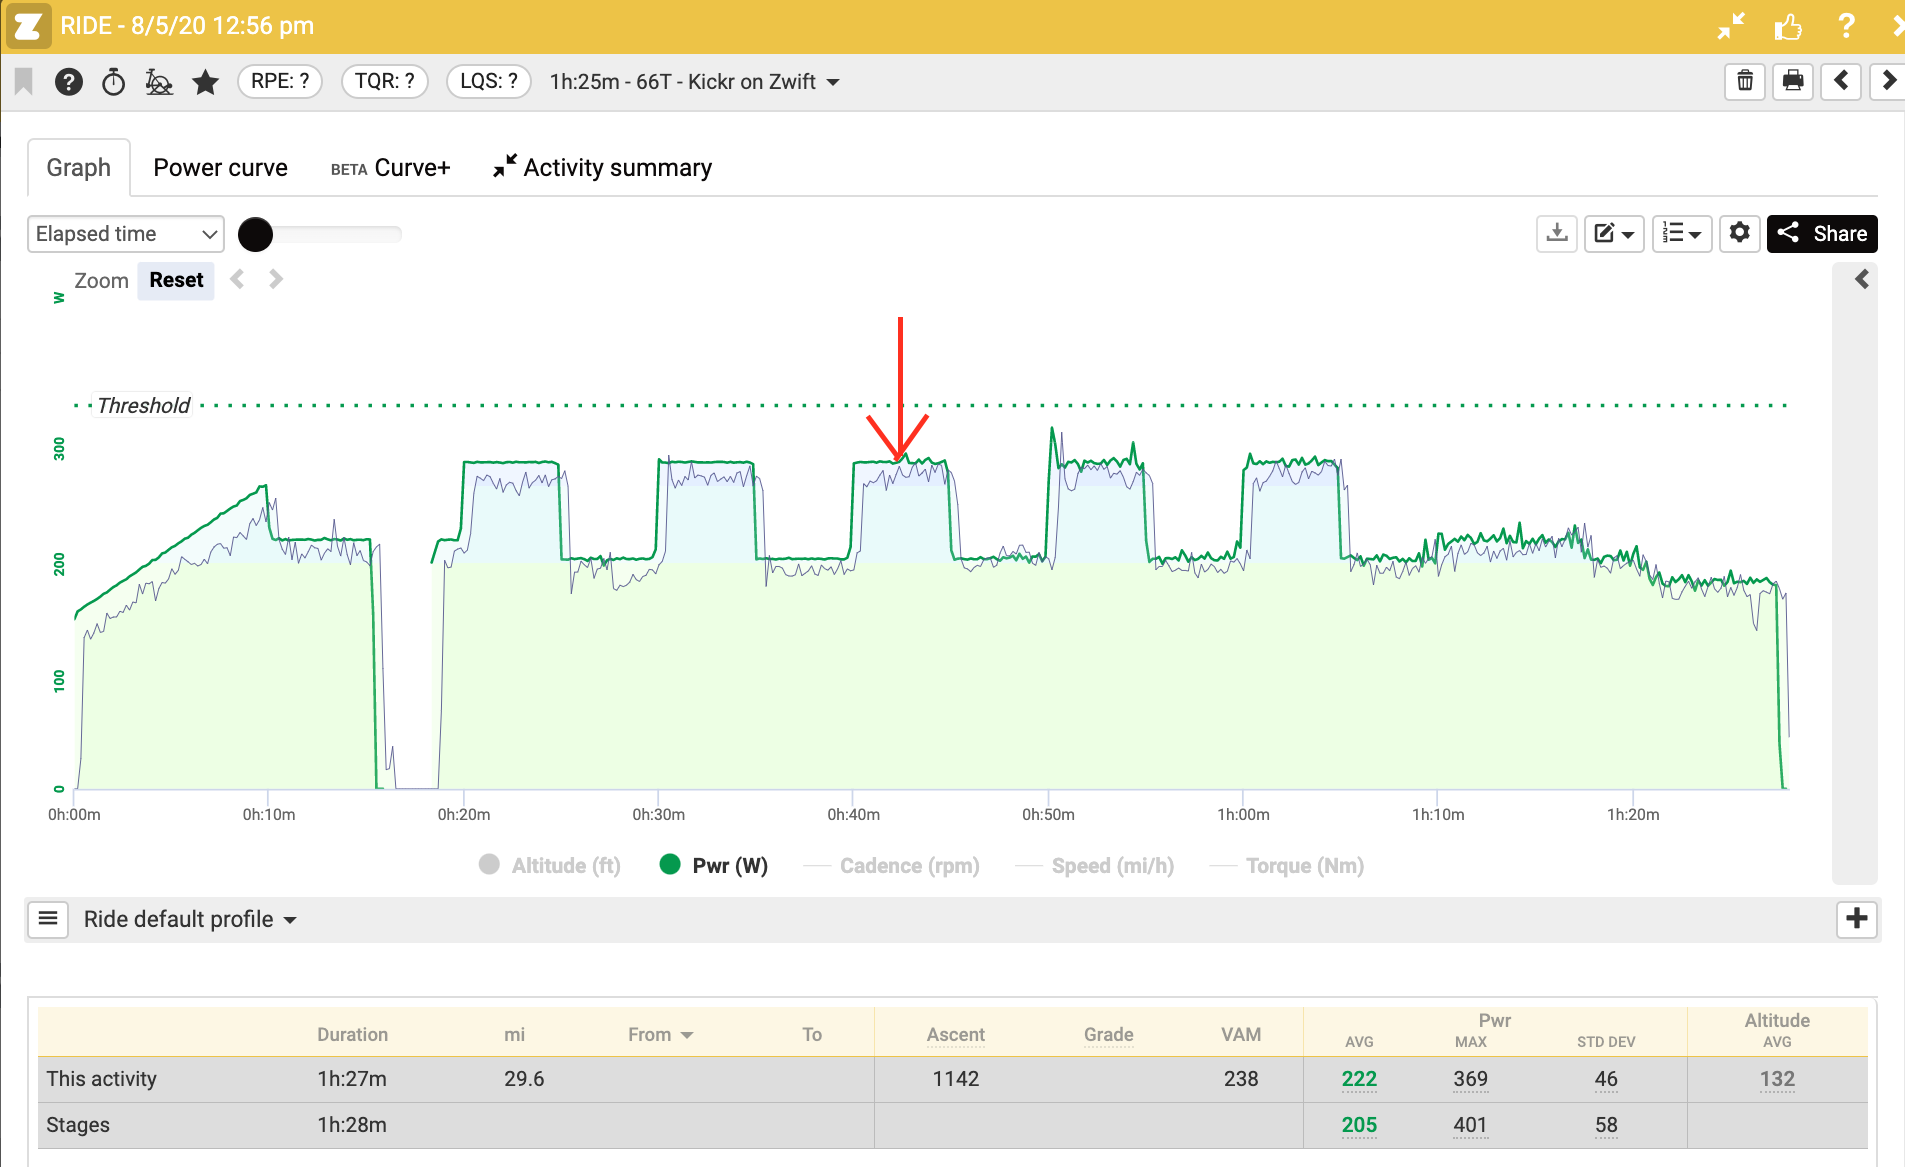Download graph data with download icon
The width and height of the screenshot is (1905, 1167).
pos(1557,234)
